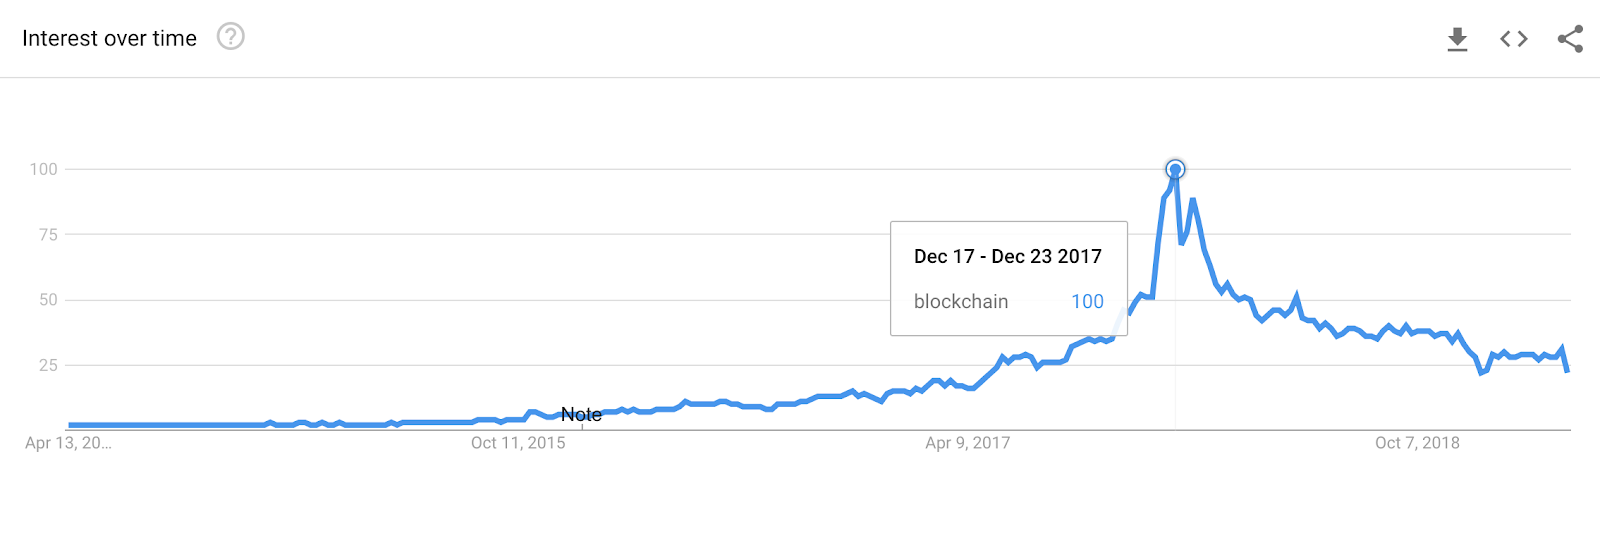
Task: Select the truncated Apr 13 axis label
Action: pos(68,443)
